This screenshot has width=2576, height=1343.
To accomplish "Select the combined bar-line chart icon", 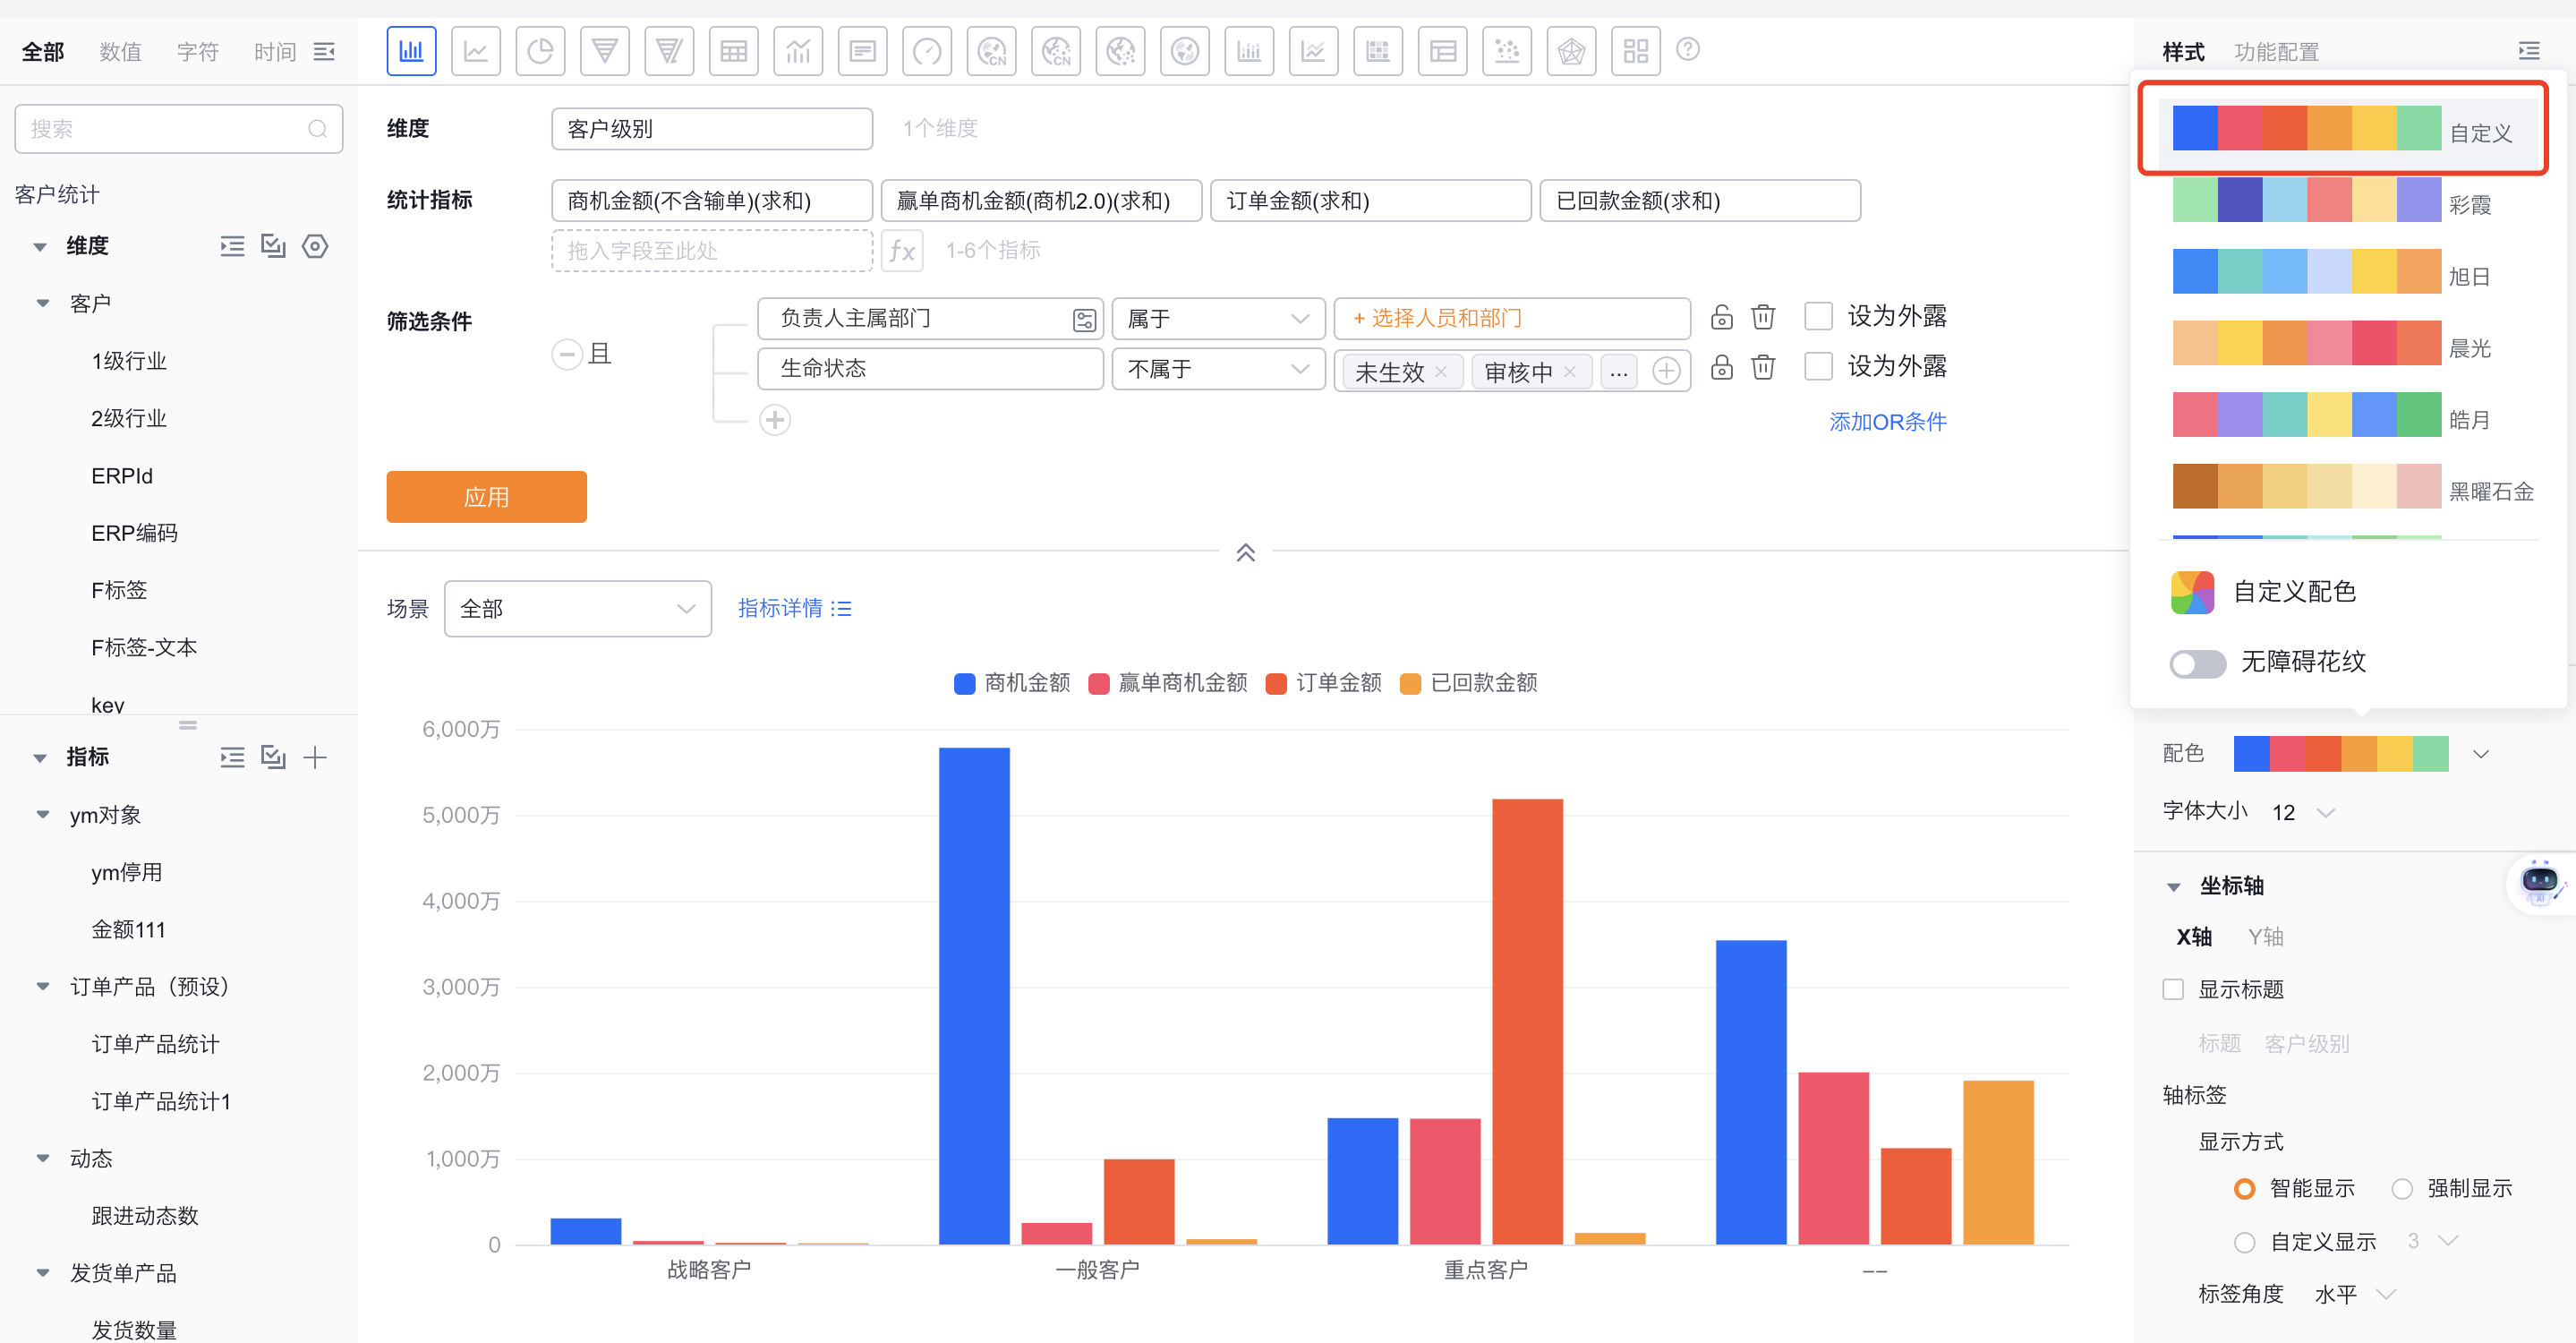I will [798, 51].
